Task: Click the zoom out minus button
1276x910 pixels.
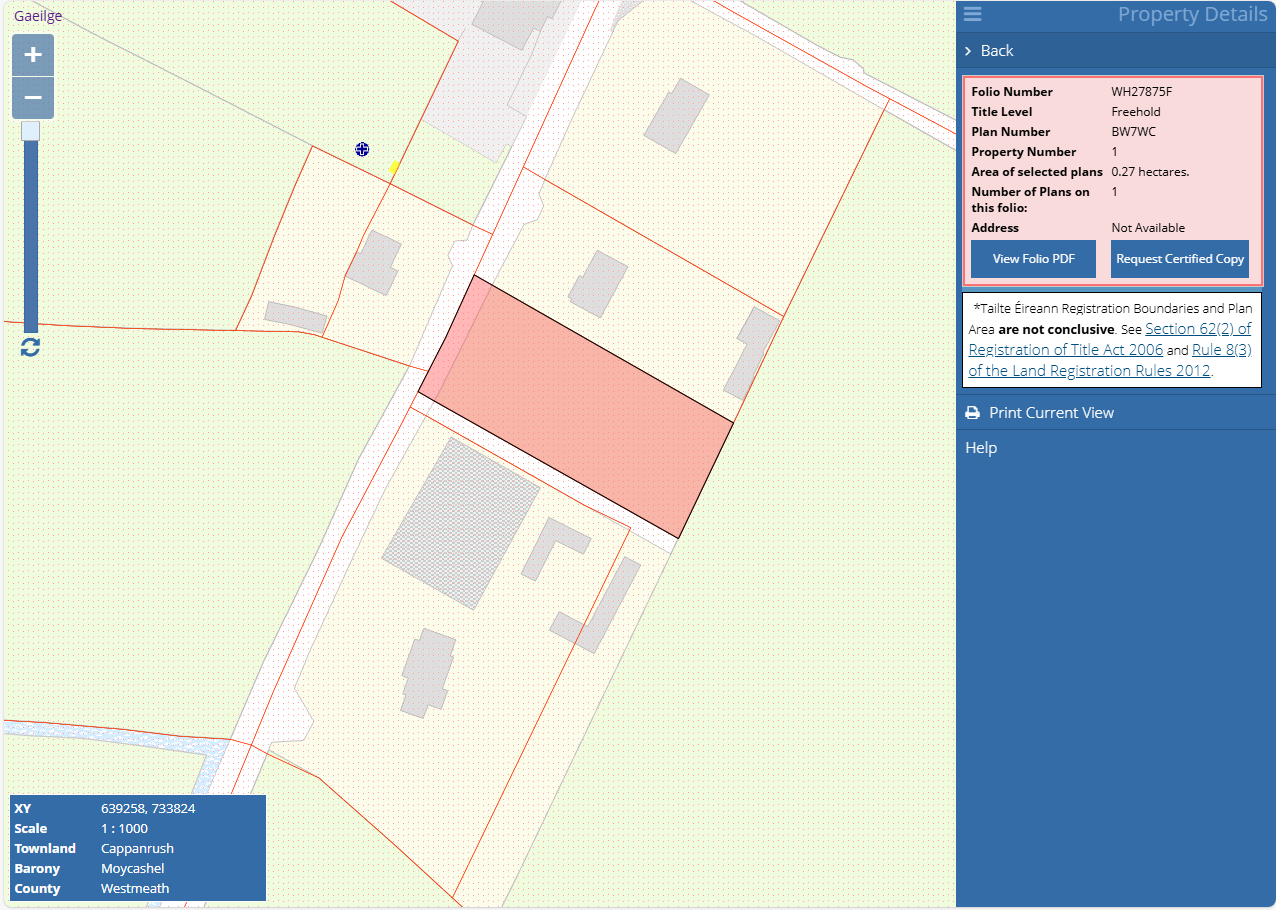Action: (32, 98)
